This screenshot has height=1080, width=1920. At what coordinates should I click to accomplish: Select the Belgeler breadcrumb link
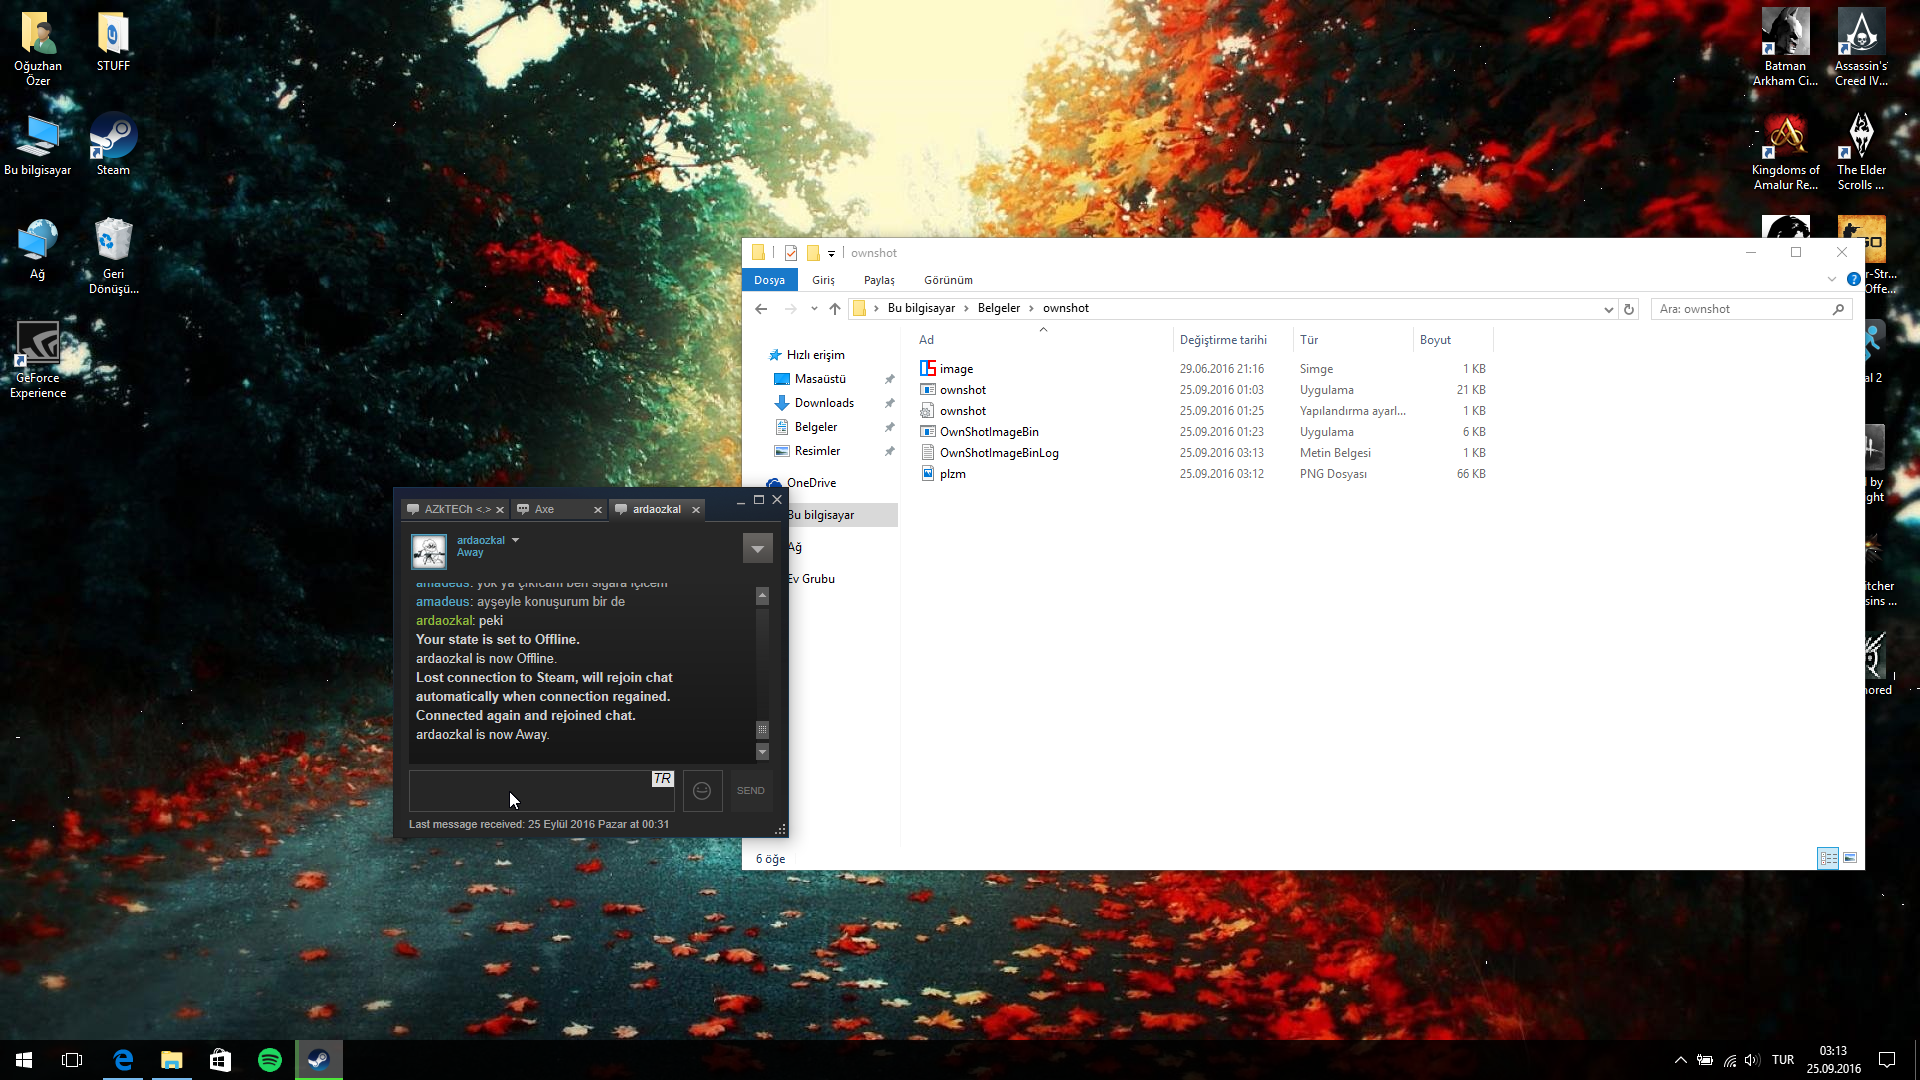pos(998,308)
